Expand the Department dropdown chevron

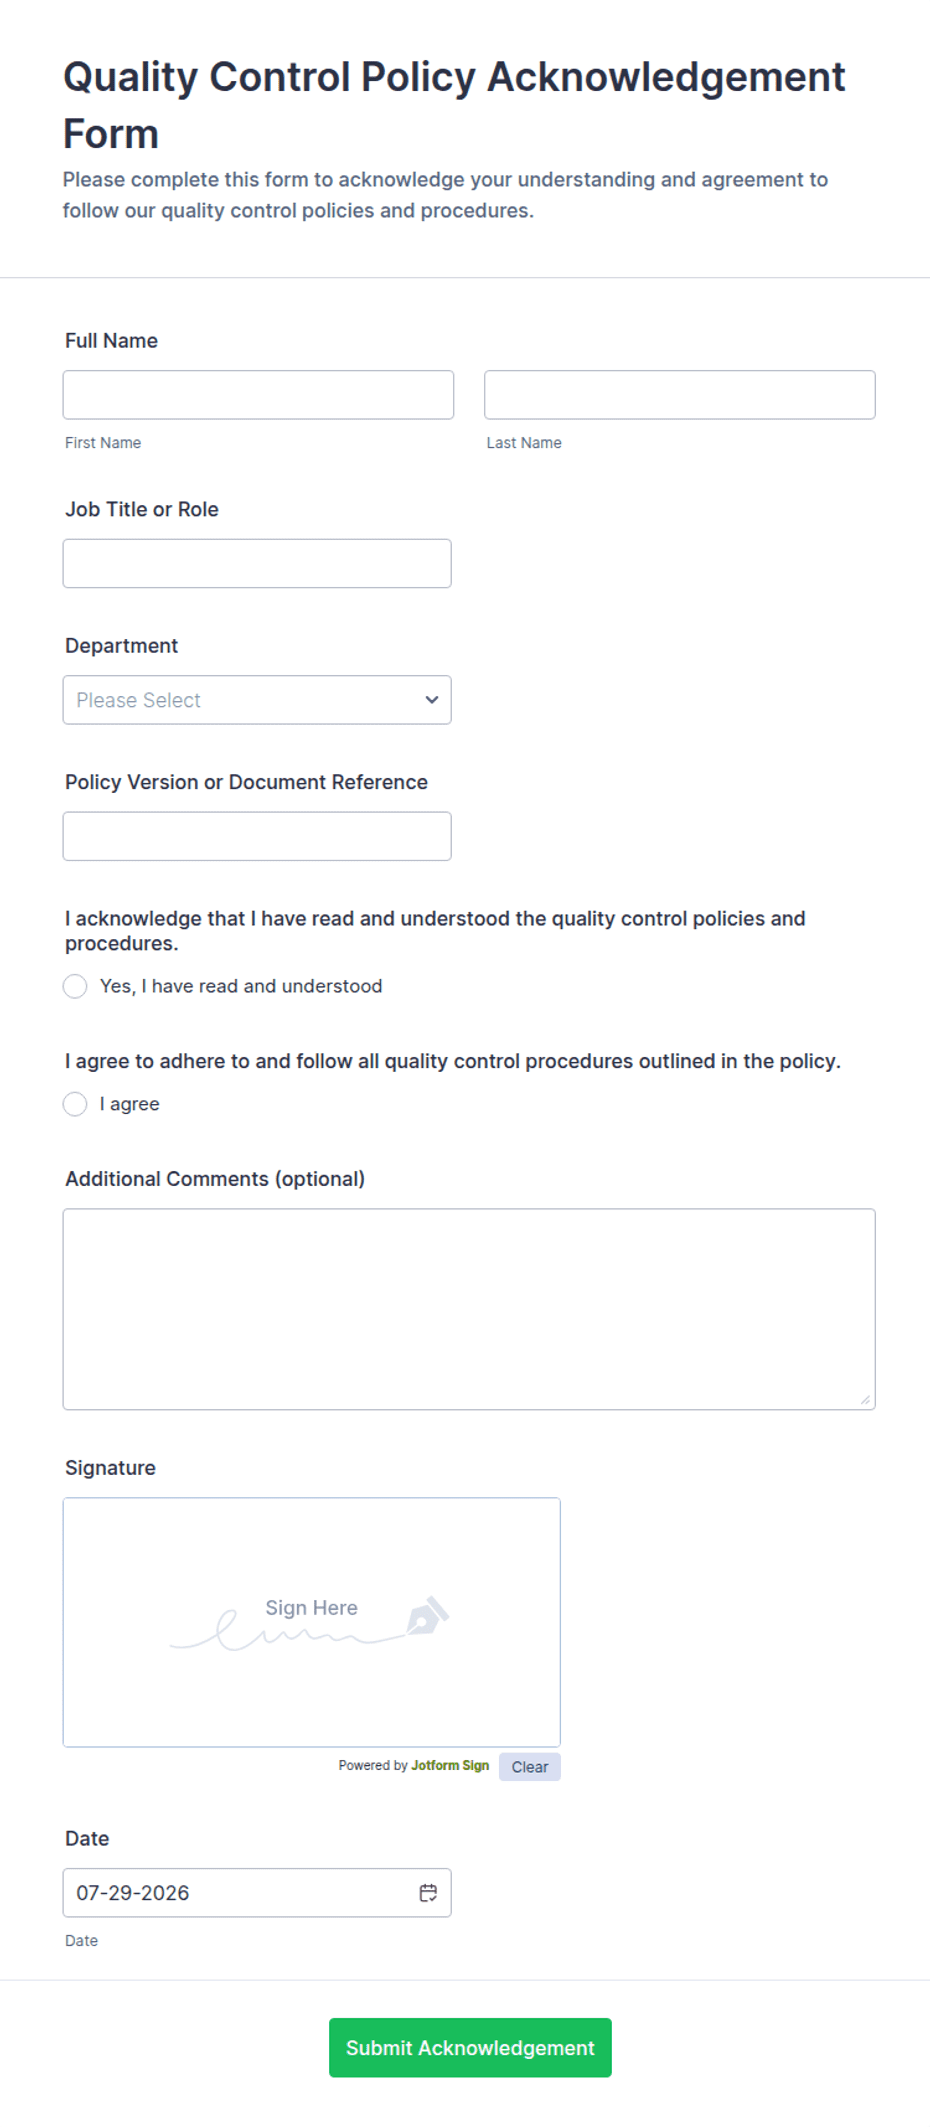(432, 700)
